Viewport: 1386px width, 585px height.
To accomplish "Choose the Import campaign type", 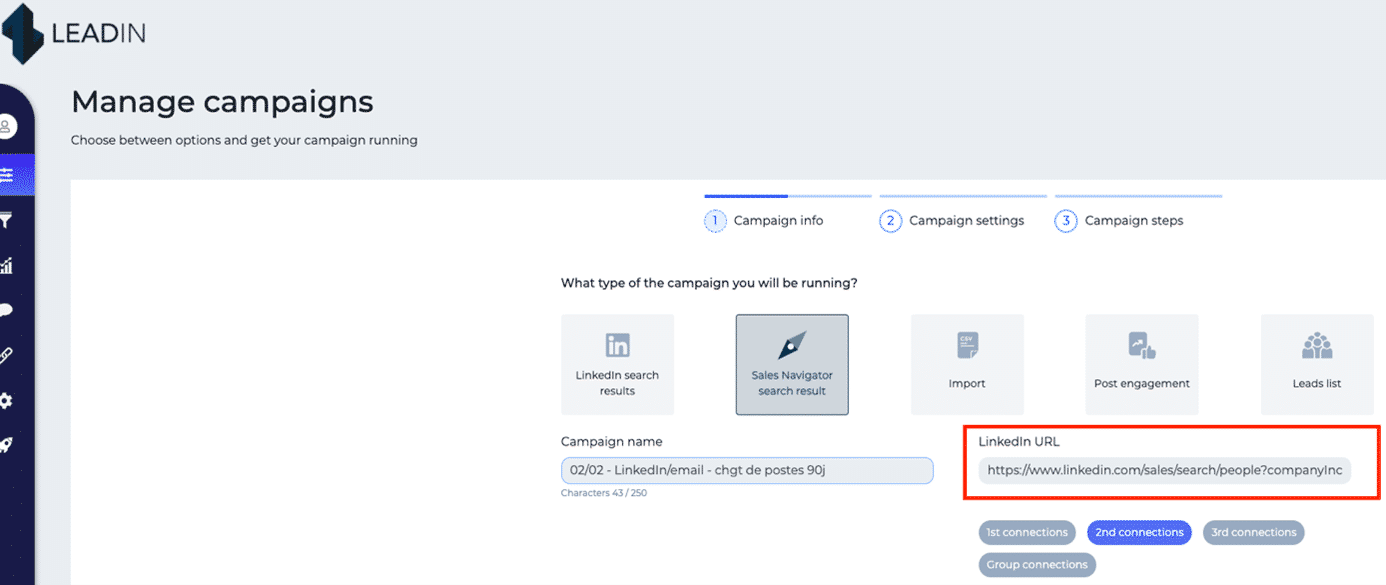I will click(x=967, y=365).
